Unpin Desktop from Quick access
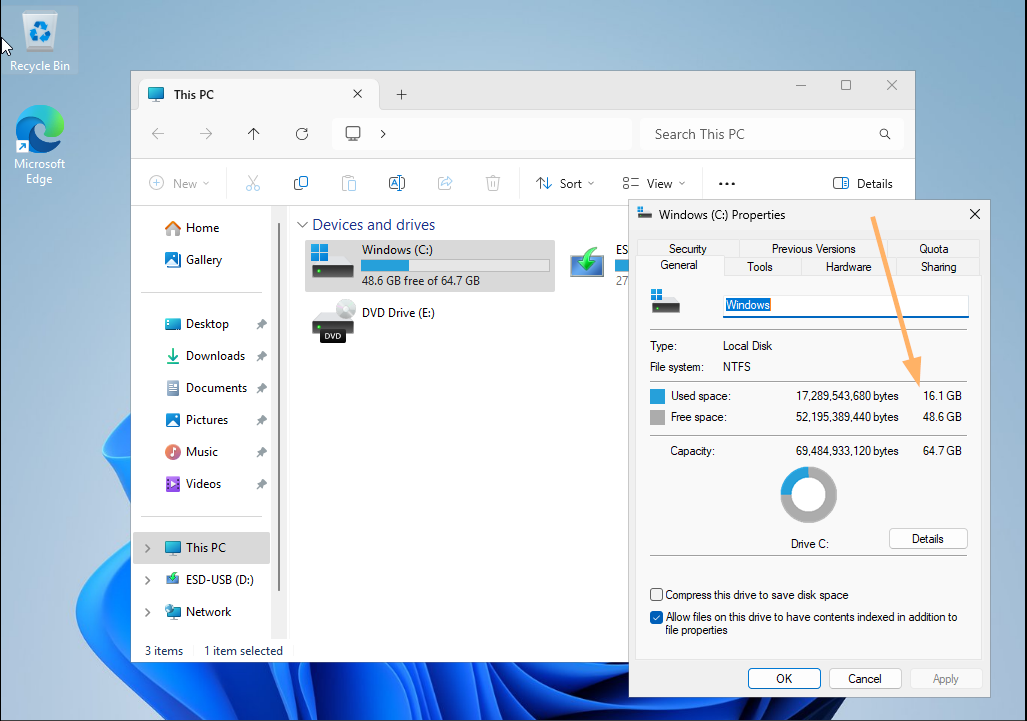The width and height of the screenshot is (1027, 721). (x=261, y=324)
